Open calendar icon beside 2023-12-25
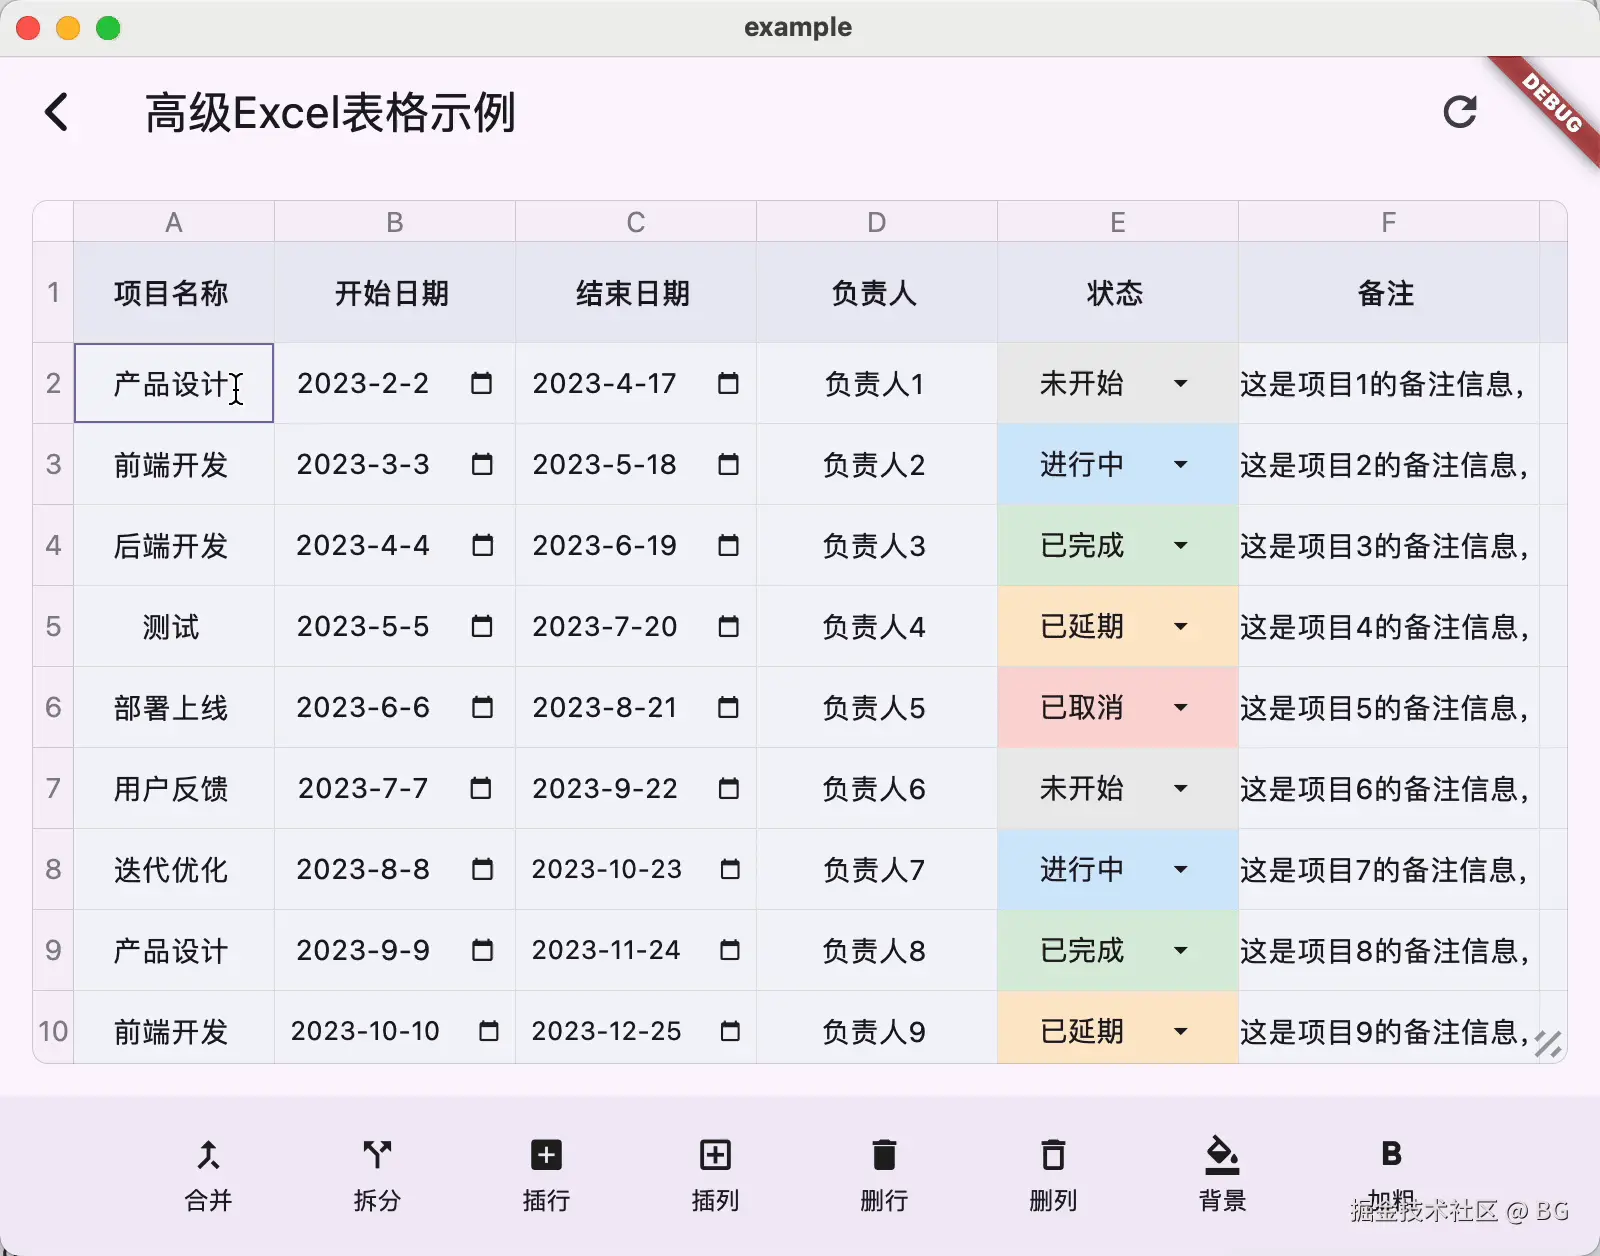Viewport: 1600px width, 1256px height. (731, 1031)
